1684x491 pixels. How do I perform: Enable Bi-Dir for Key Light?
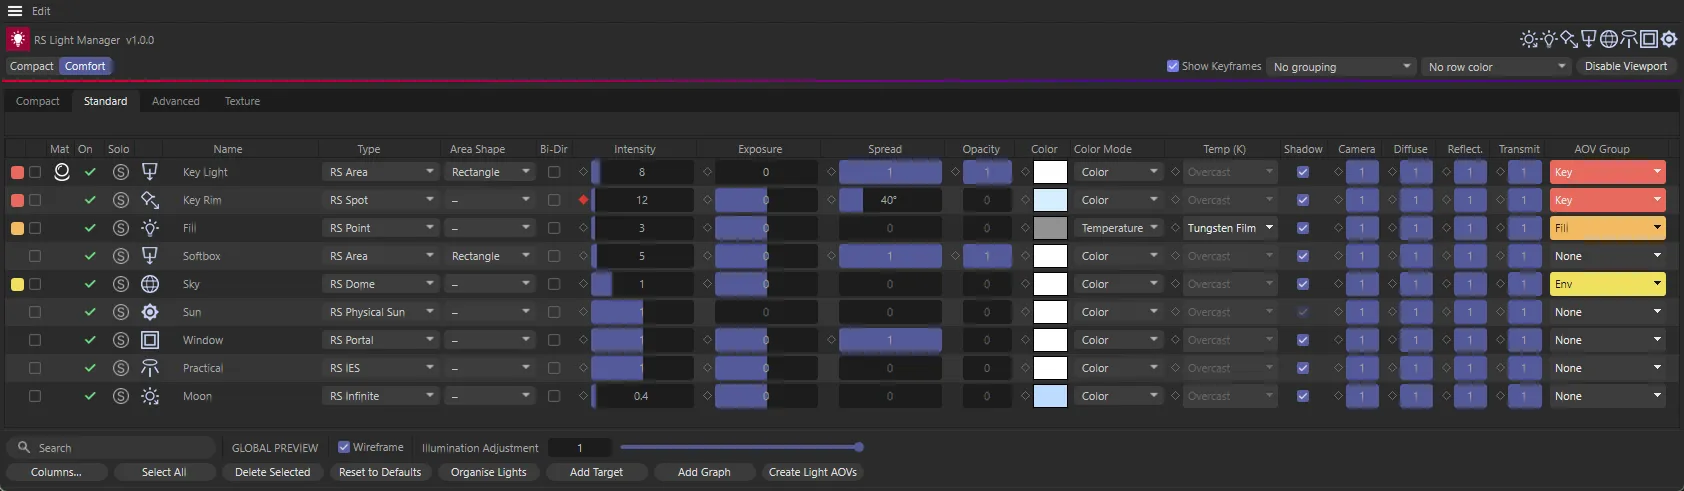(x=554, y=172)
